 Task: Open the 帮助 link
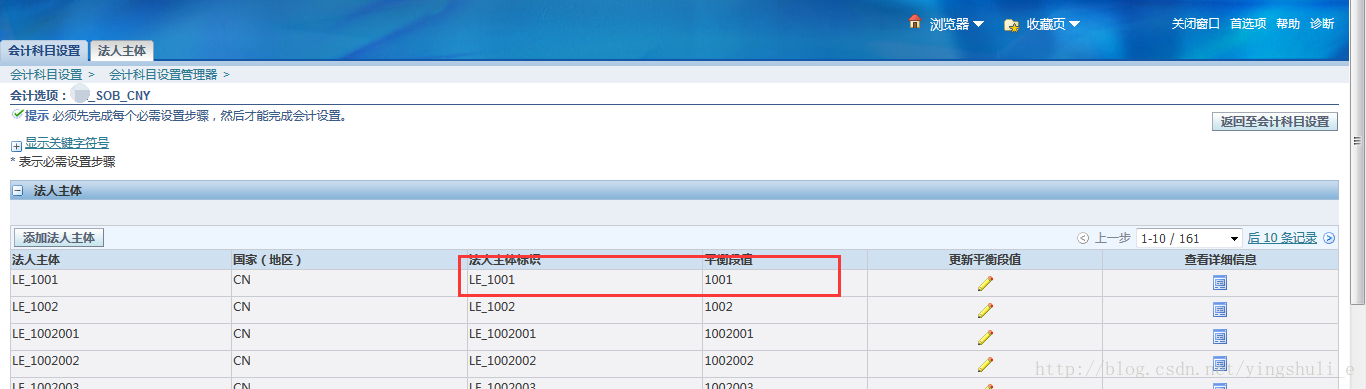click(x=1288, y=24)
